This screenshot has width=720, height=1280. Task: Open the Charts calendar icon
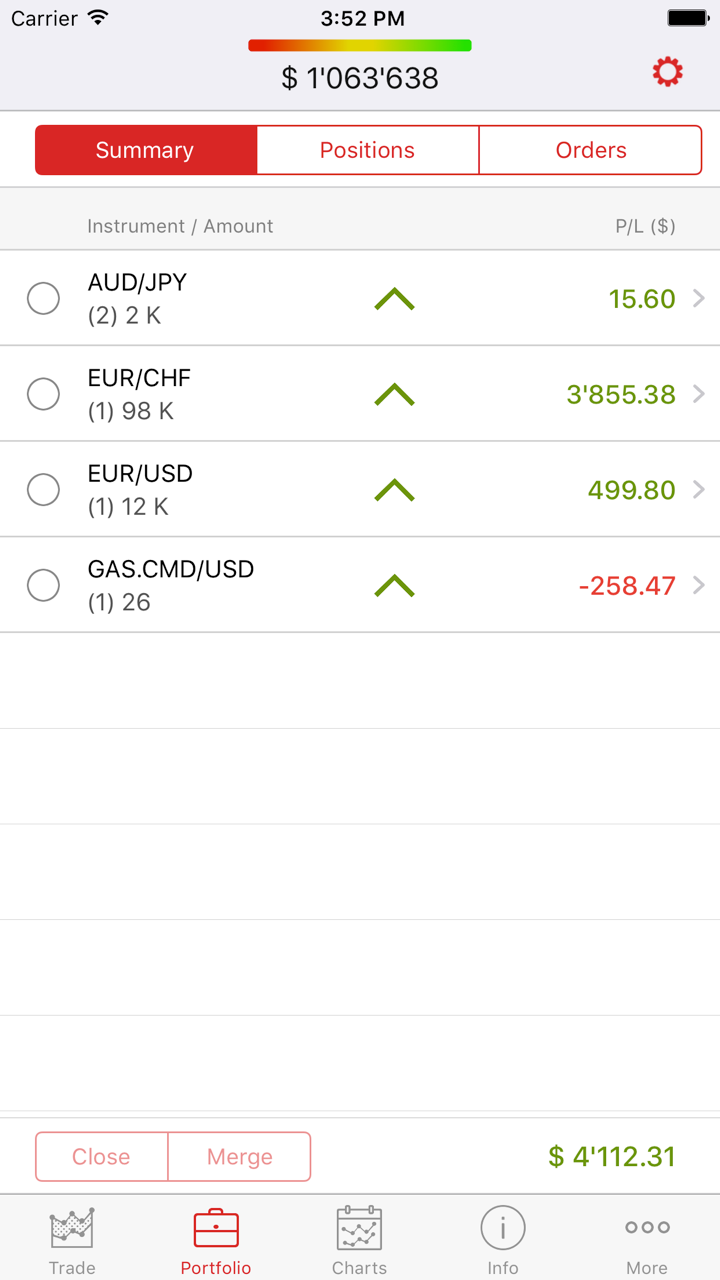click(359, 1228)
